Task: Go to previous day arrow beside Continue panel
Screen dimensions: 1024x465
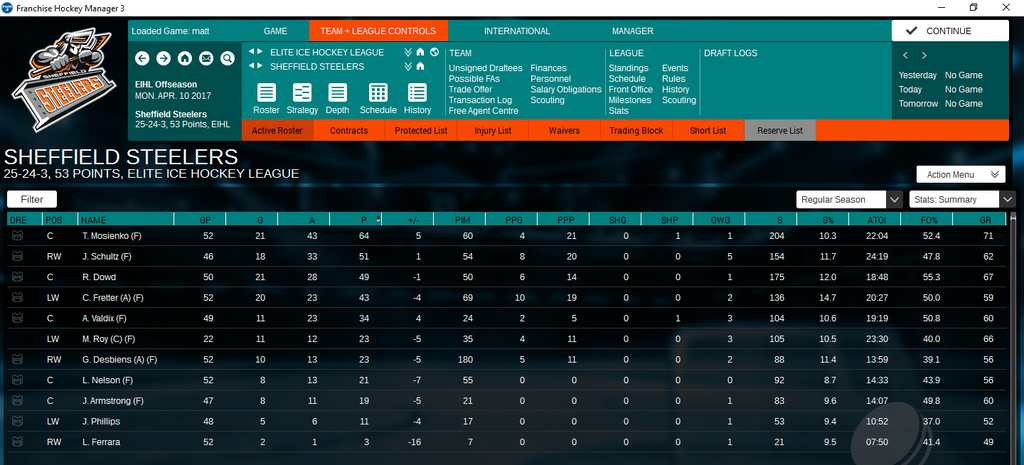Action: click(905, 56)
